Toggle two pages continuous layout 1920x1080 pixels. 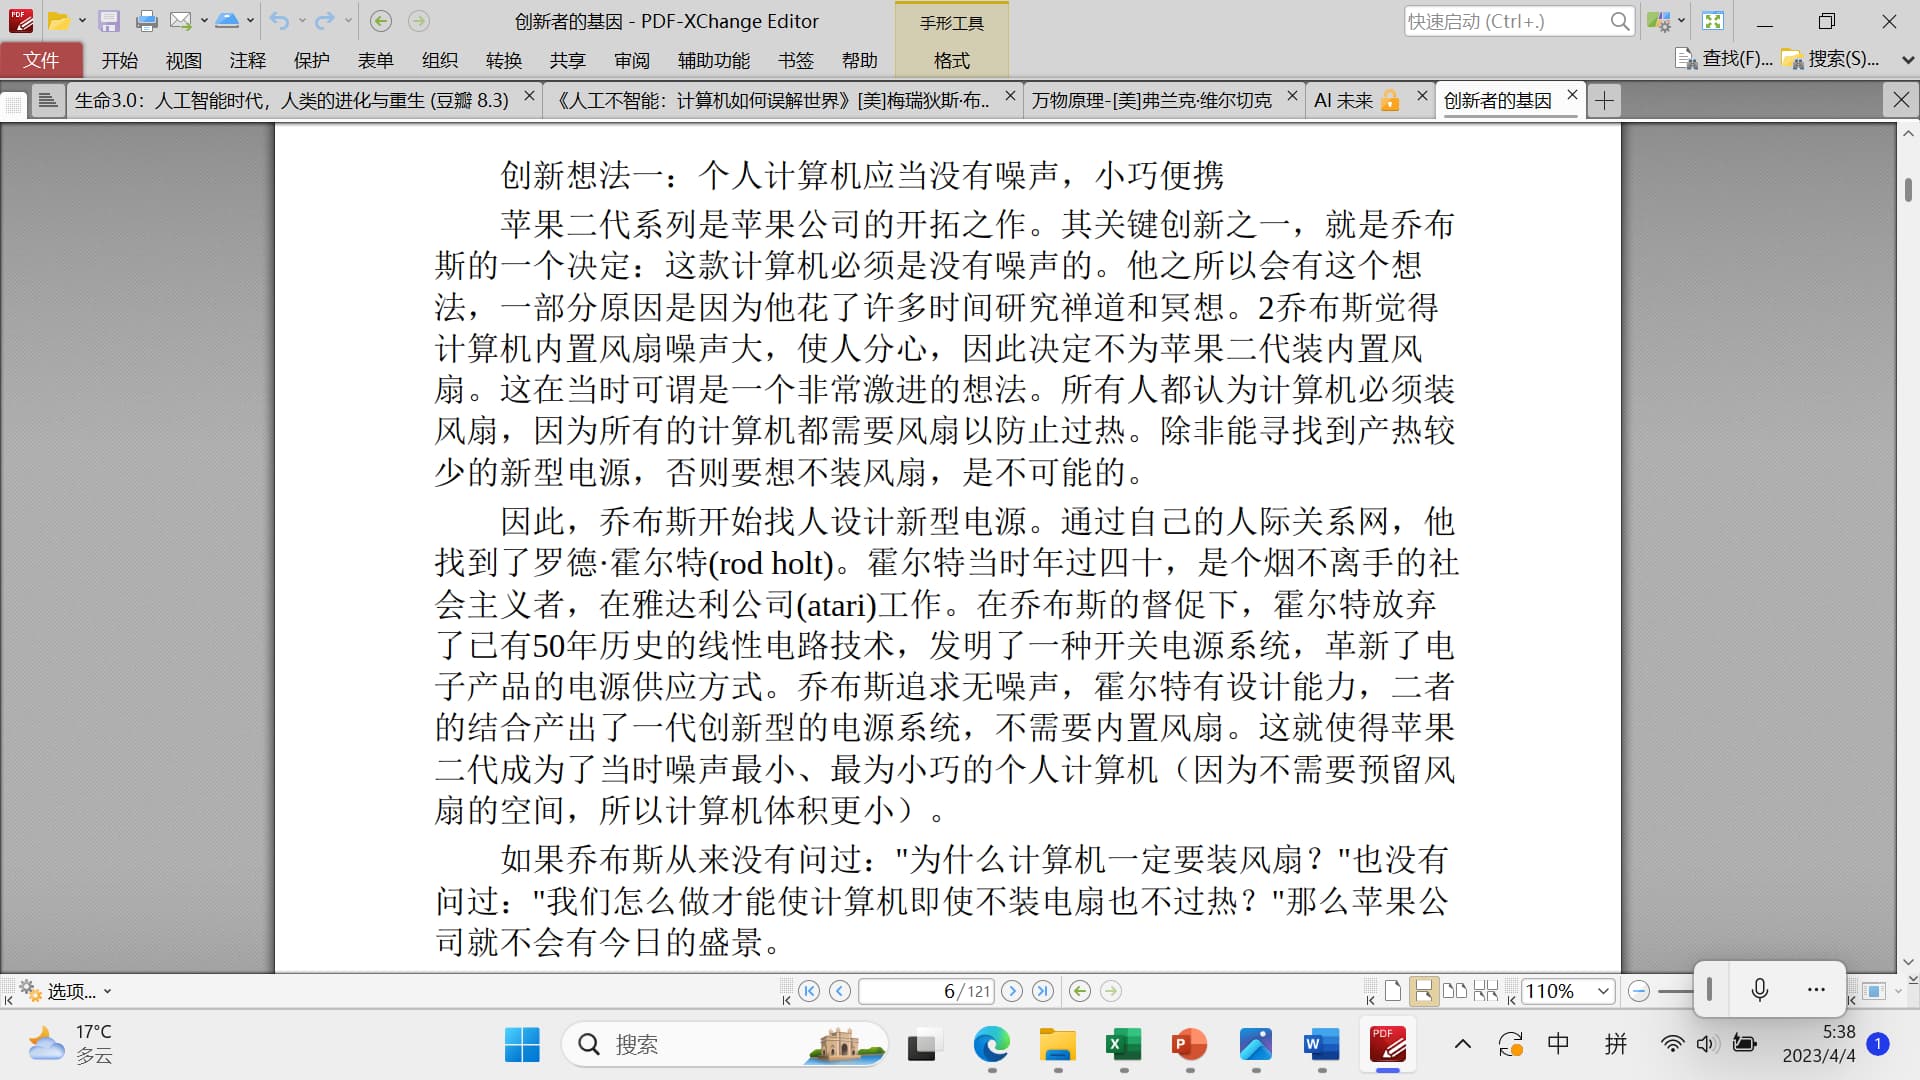click(1486, 991)
